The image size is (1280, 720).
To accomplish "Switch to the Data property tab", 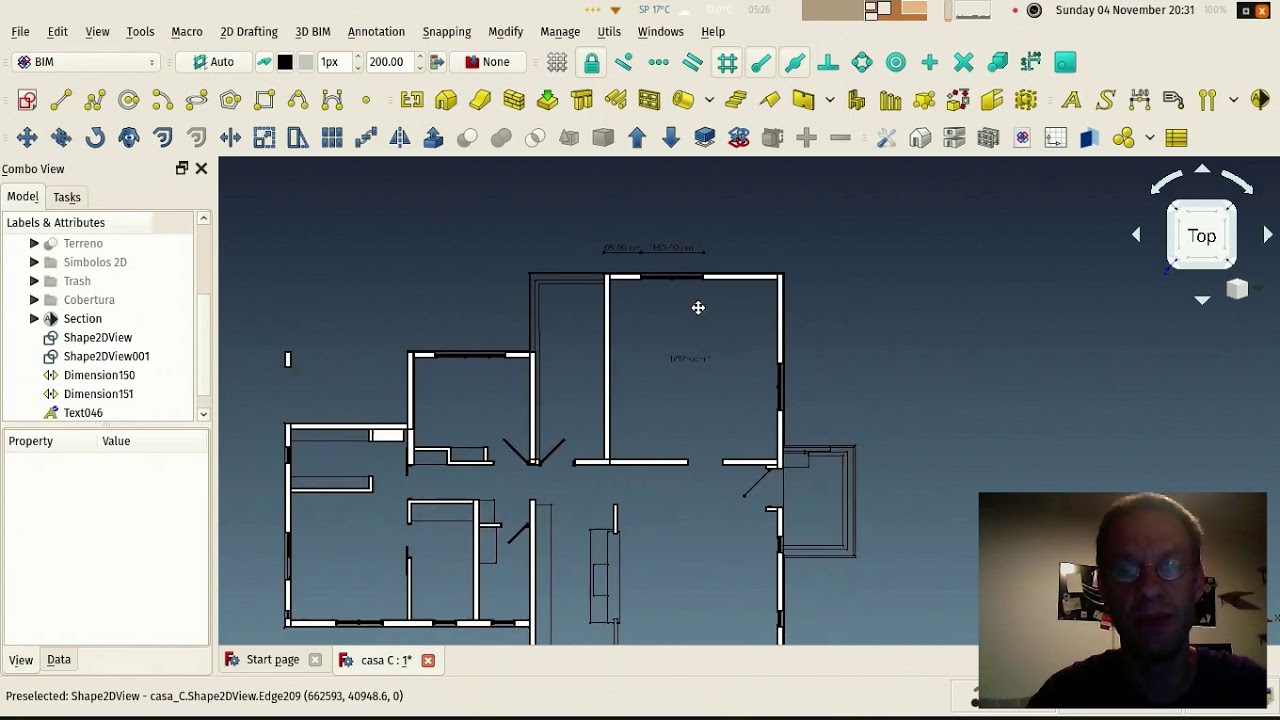I will 59,660.
